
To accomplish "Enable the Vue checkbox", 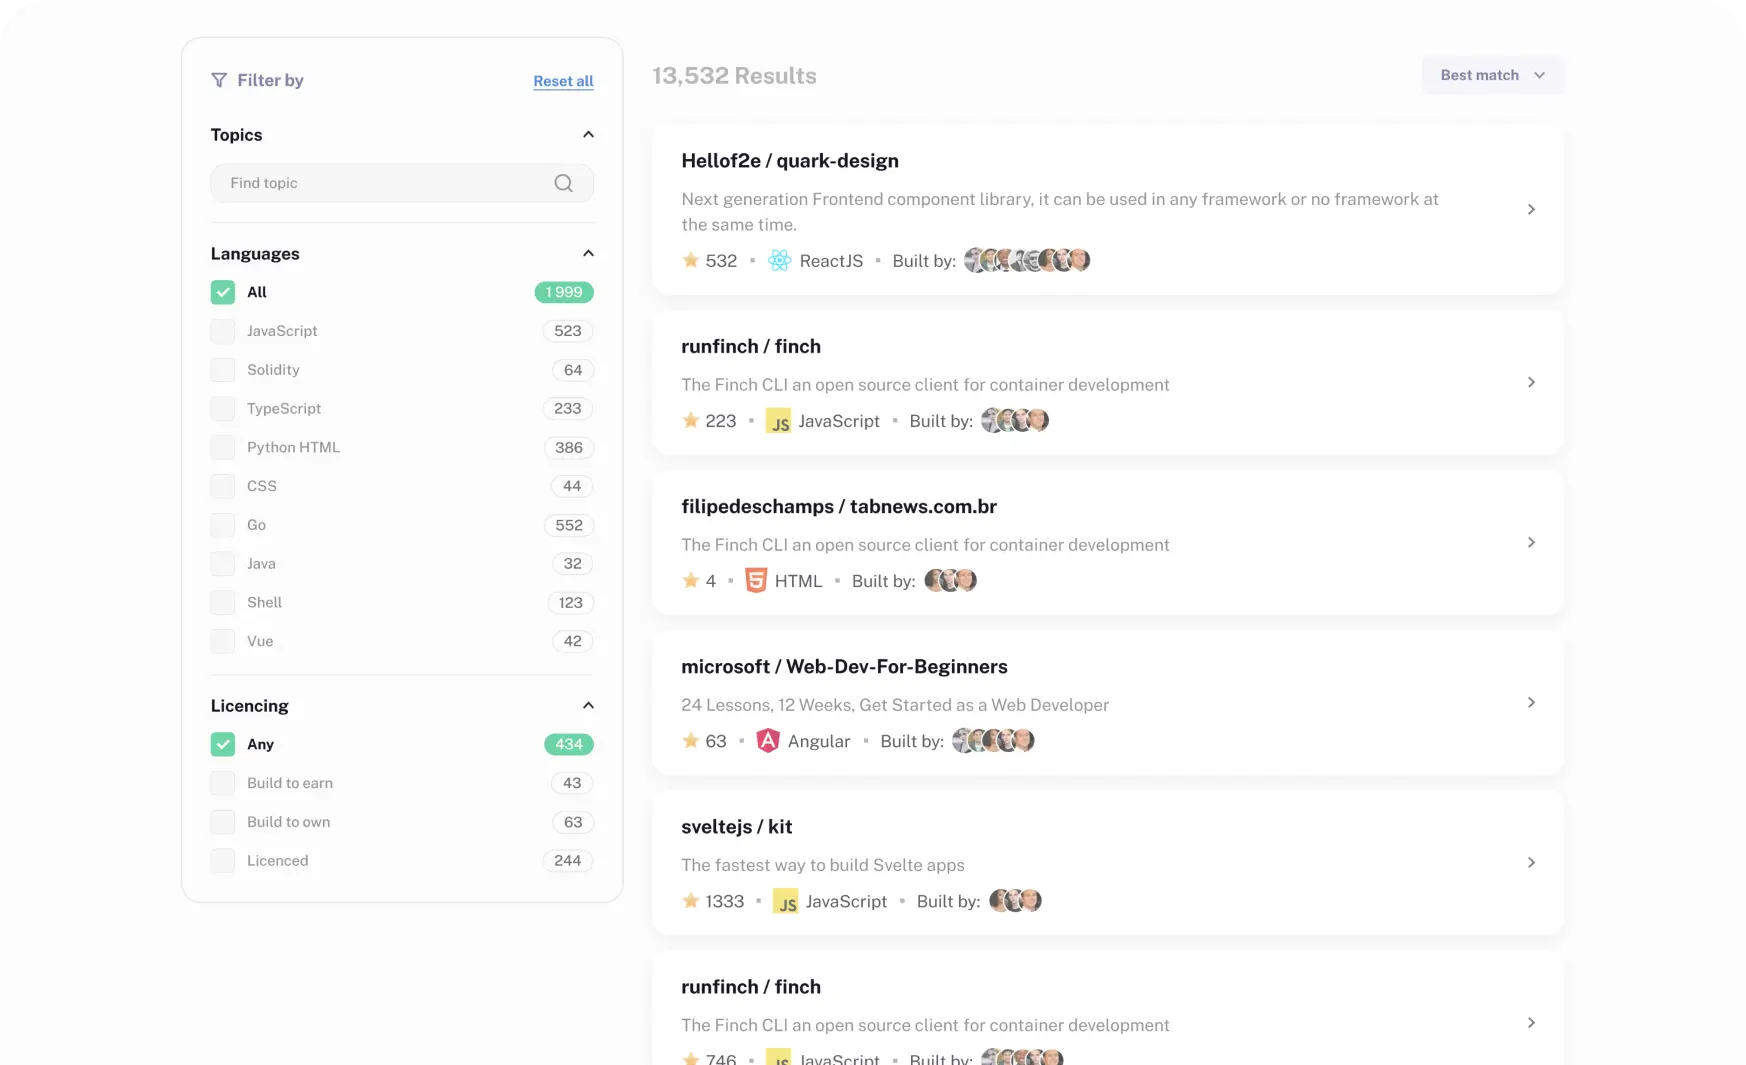I will click(223, 641).
